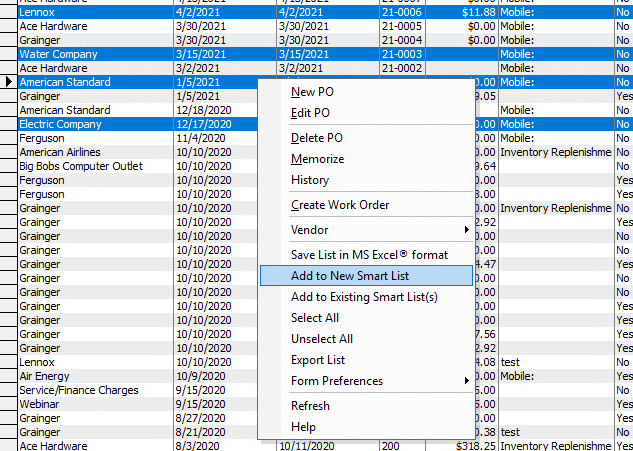Click PO number 21-0003 cell
This screenshot has width=633, height=451.
pyautogui.click(x=402, y=54)
